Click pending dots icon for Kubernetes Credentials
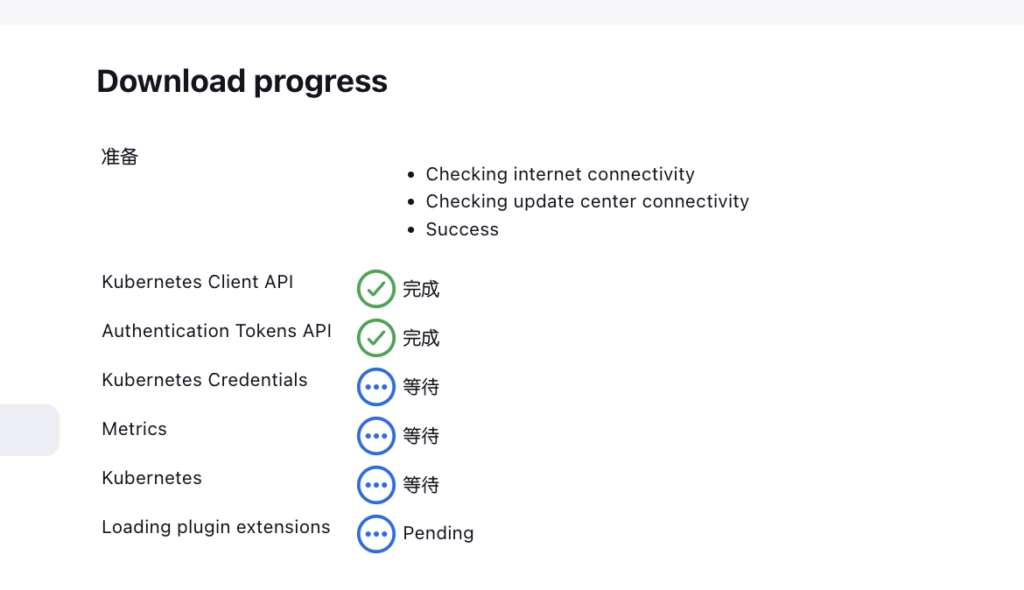Screen dimensions: 1024x590 click(376, 387)
